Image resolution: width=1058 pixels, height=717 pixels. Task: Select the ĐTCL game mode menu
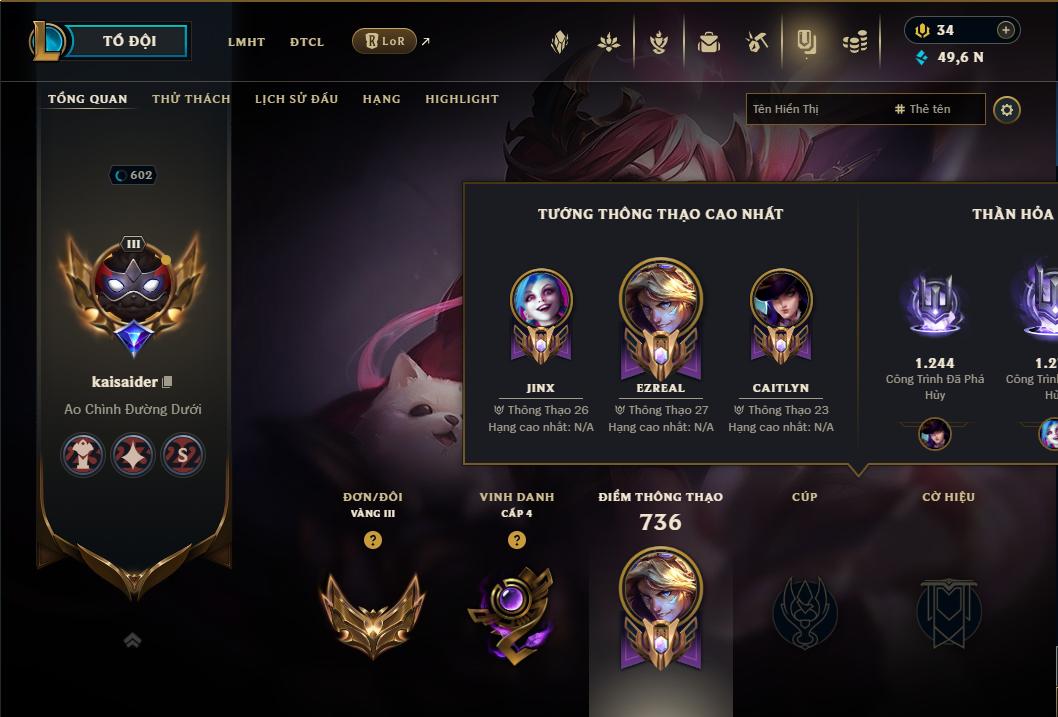click(307, 42)
